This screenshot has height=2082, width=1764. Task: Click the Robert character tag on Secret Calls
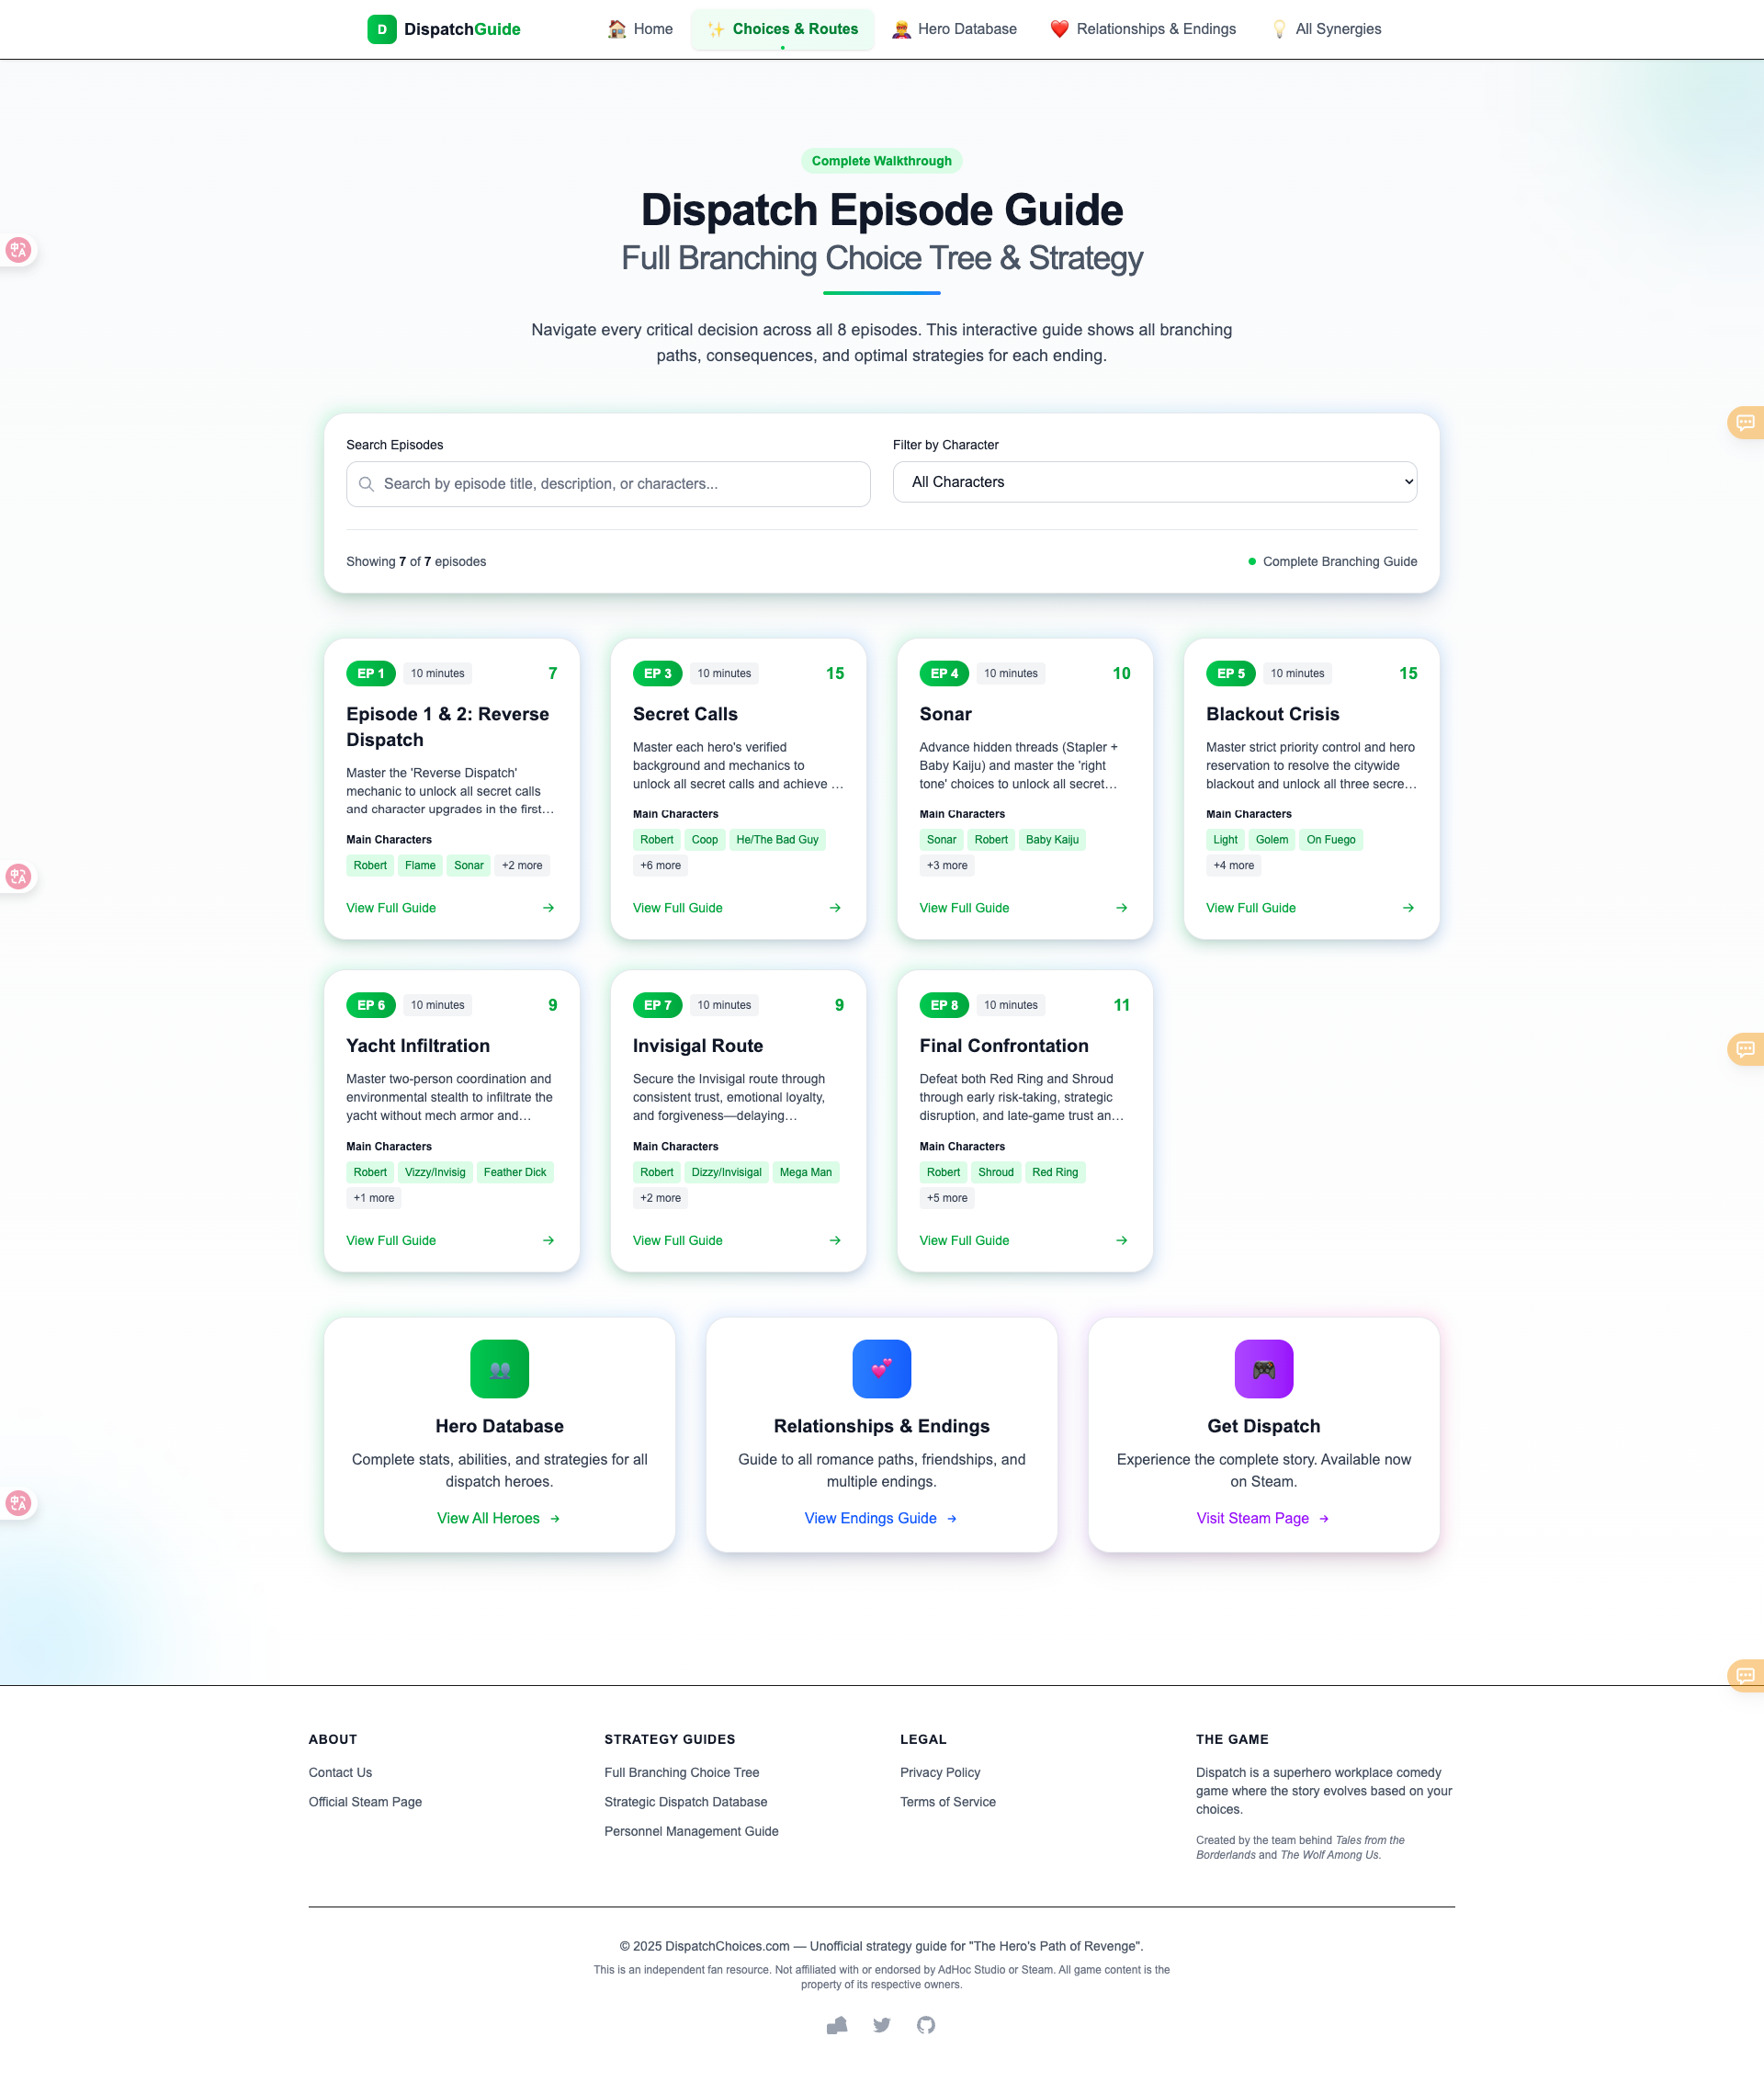pyautogui.click(x=656, y=840)
